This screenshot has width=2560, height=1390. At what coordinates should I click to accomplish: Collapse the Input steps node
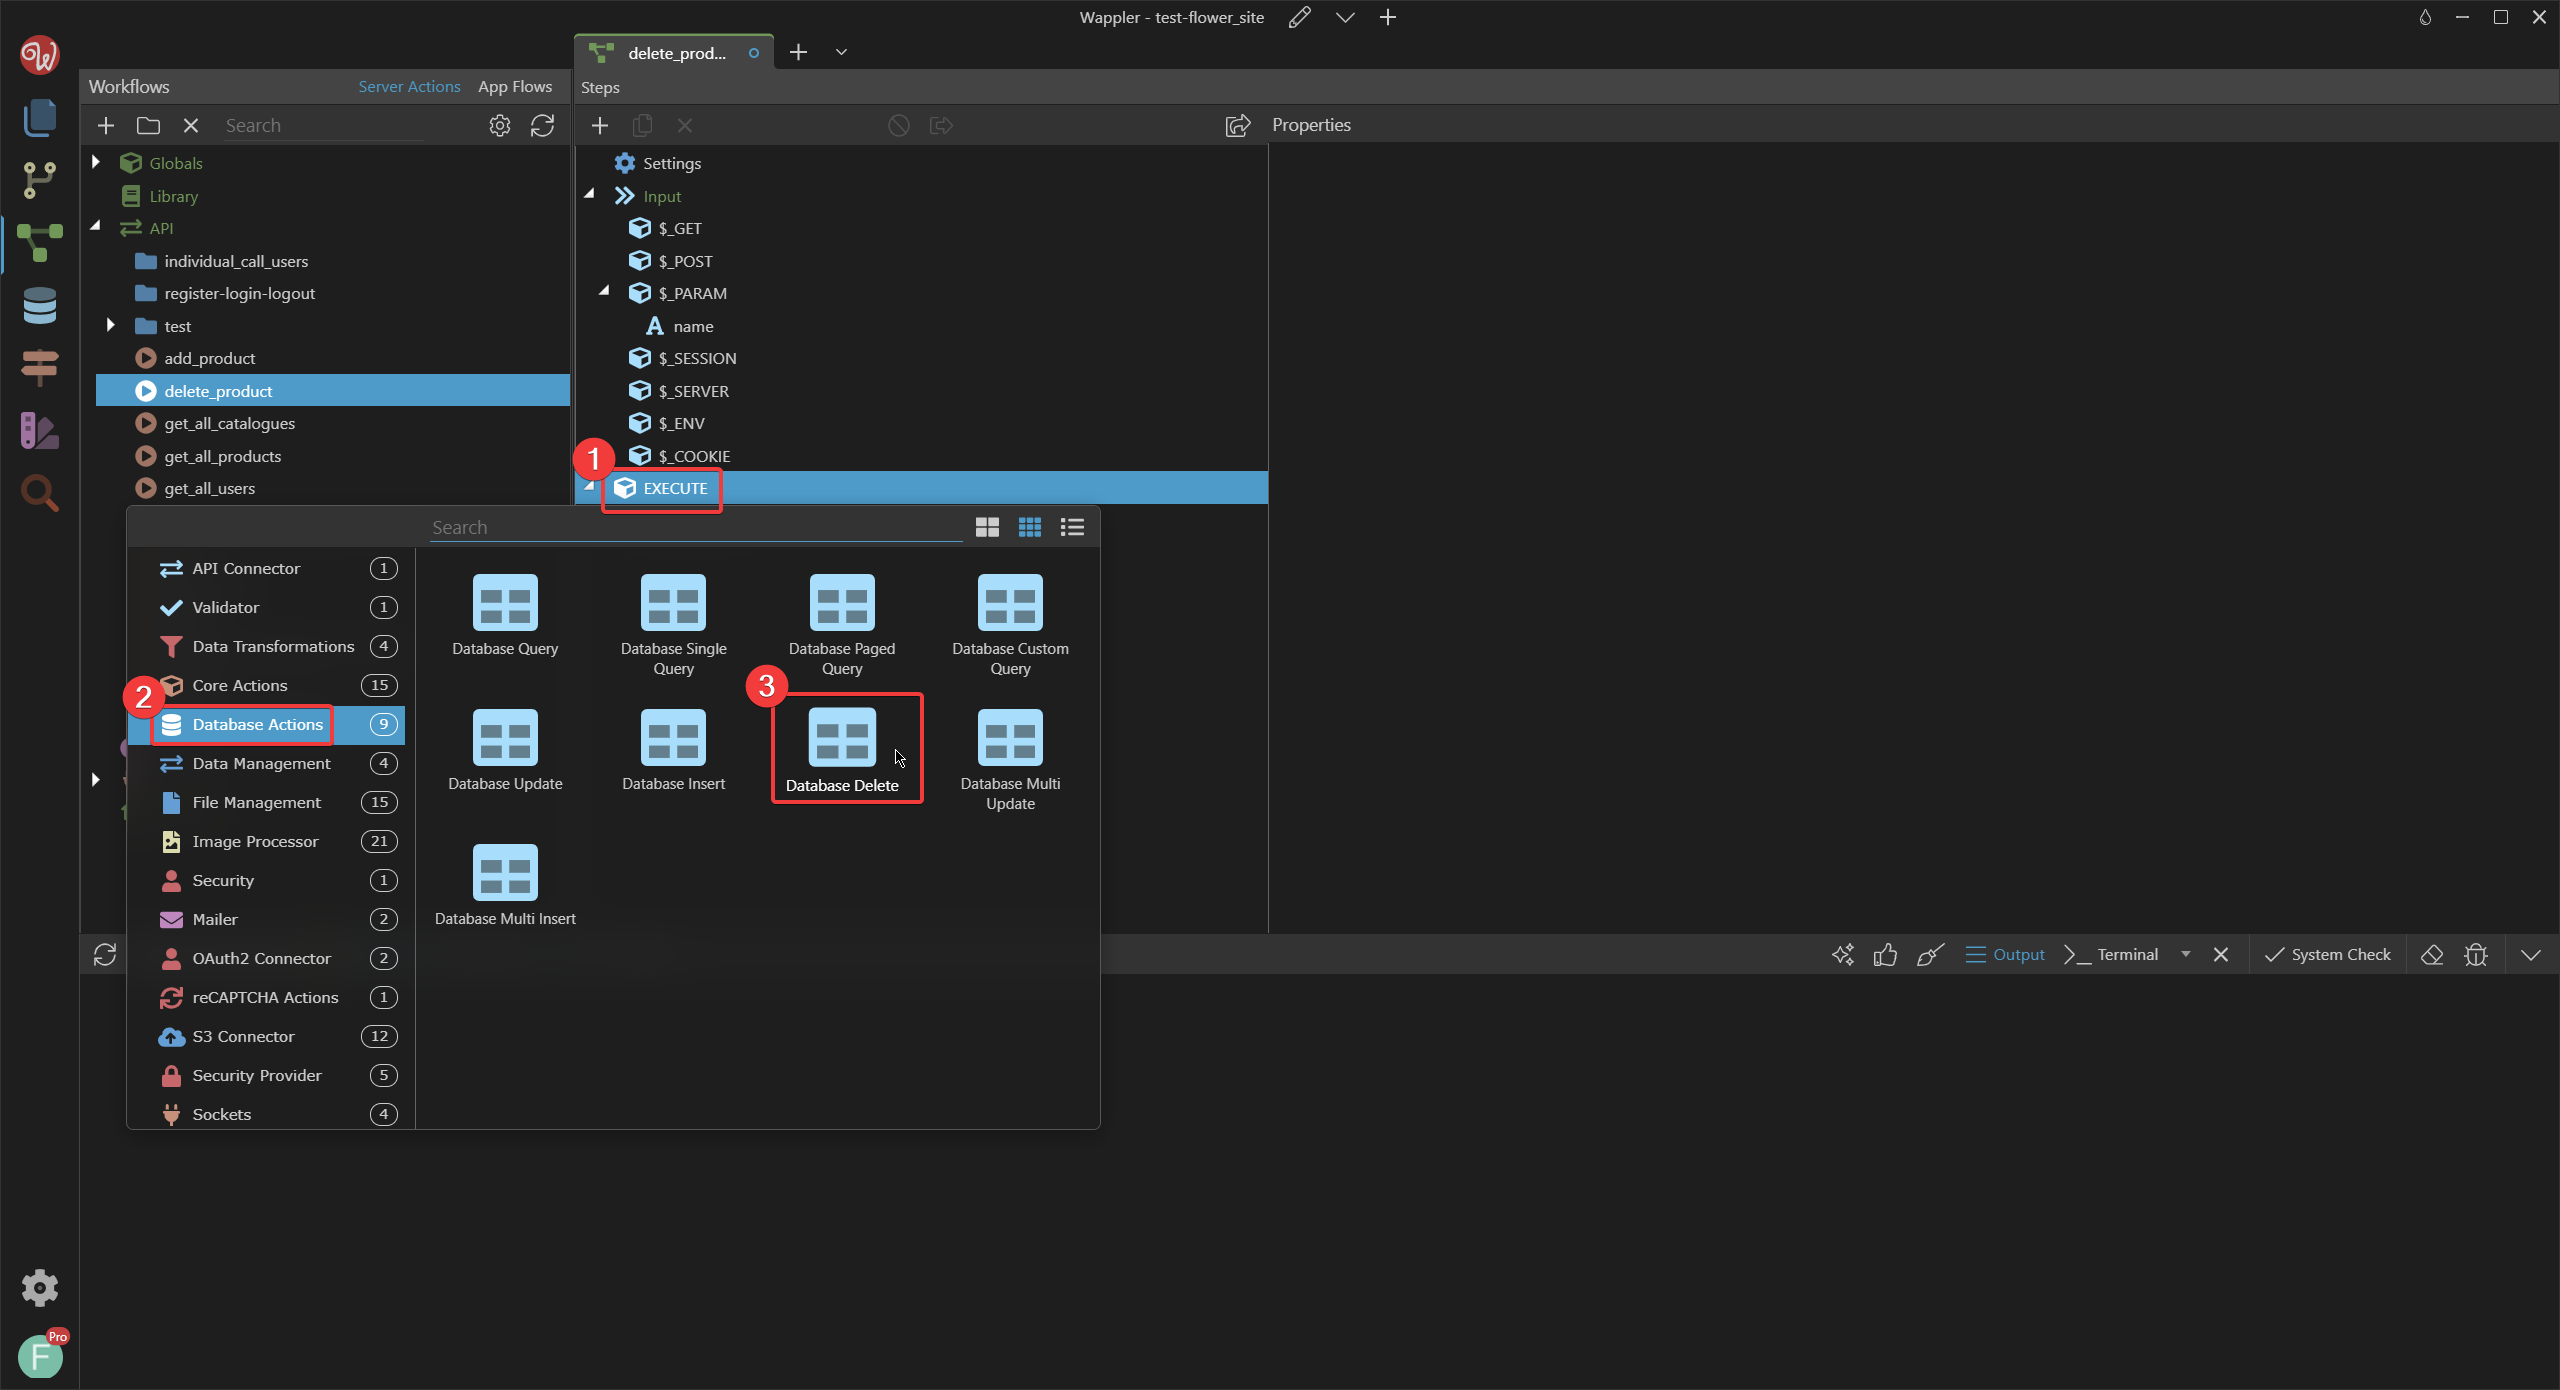(x=590, y=194)
